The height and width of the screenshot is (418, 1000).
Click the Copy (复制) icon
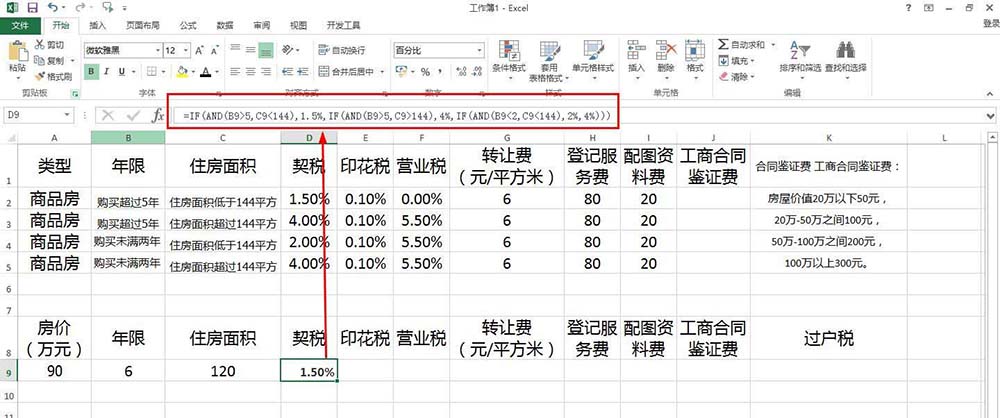click(40, 61)
